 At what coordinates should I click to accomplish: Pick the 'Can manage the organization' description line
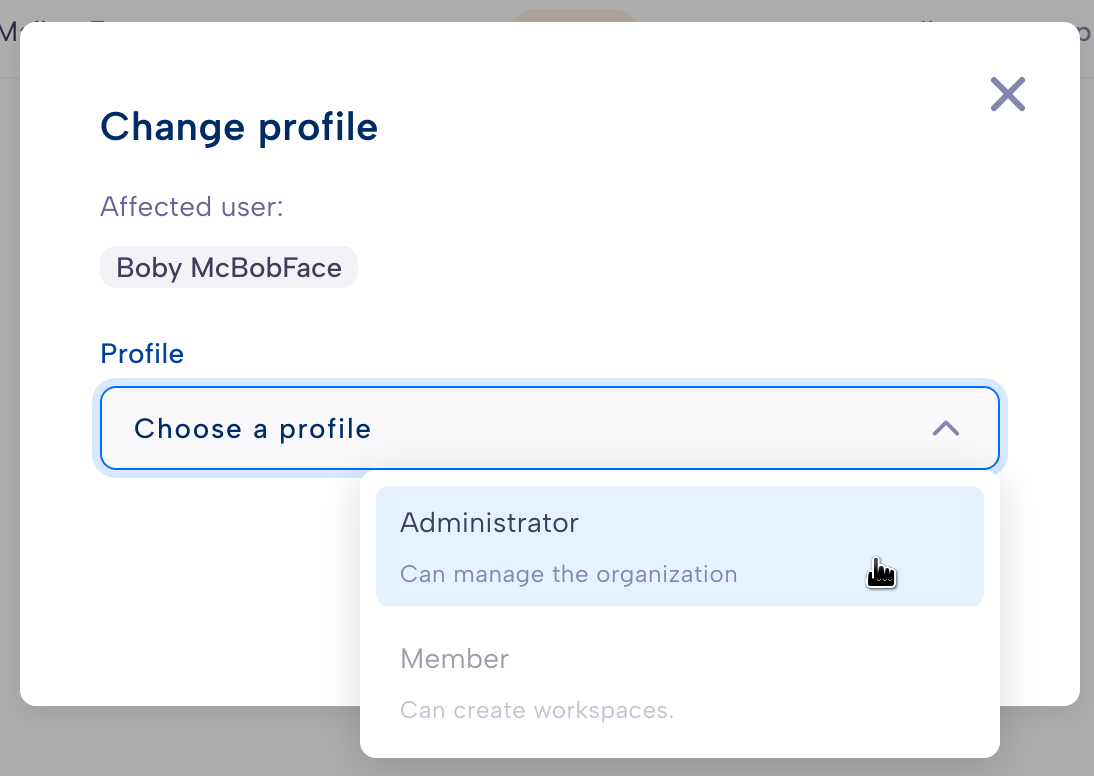(x=568, y=574)
